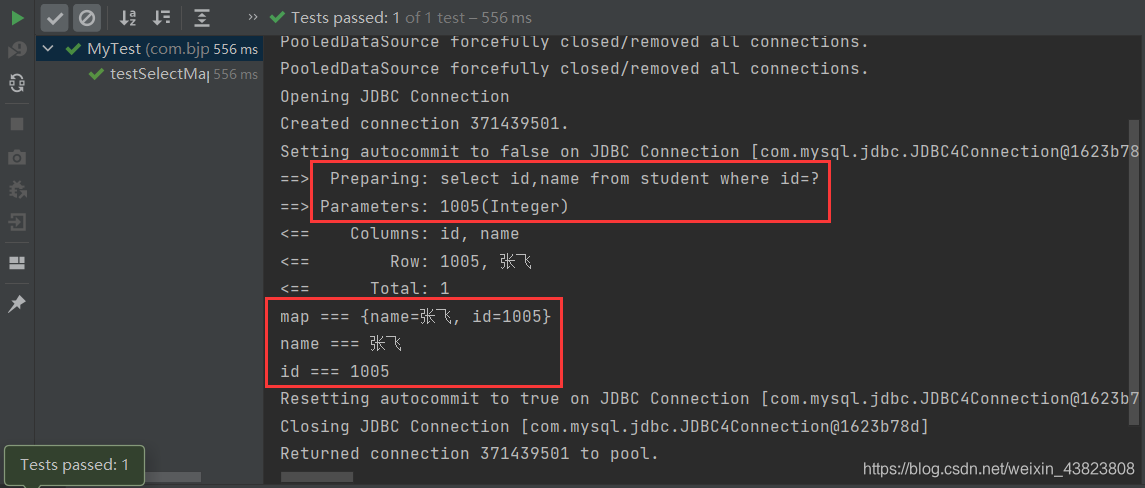The width and height of the screenshot is (1145, 488).
Task: Click the Dump Threads camera icon
Action: (x=17, y=157)
